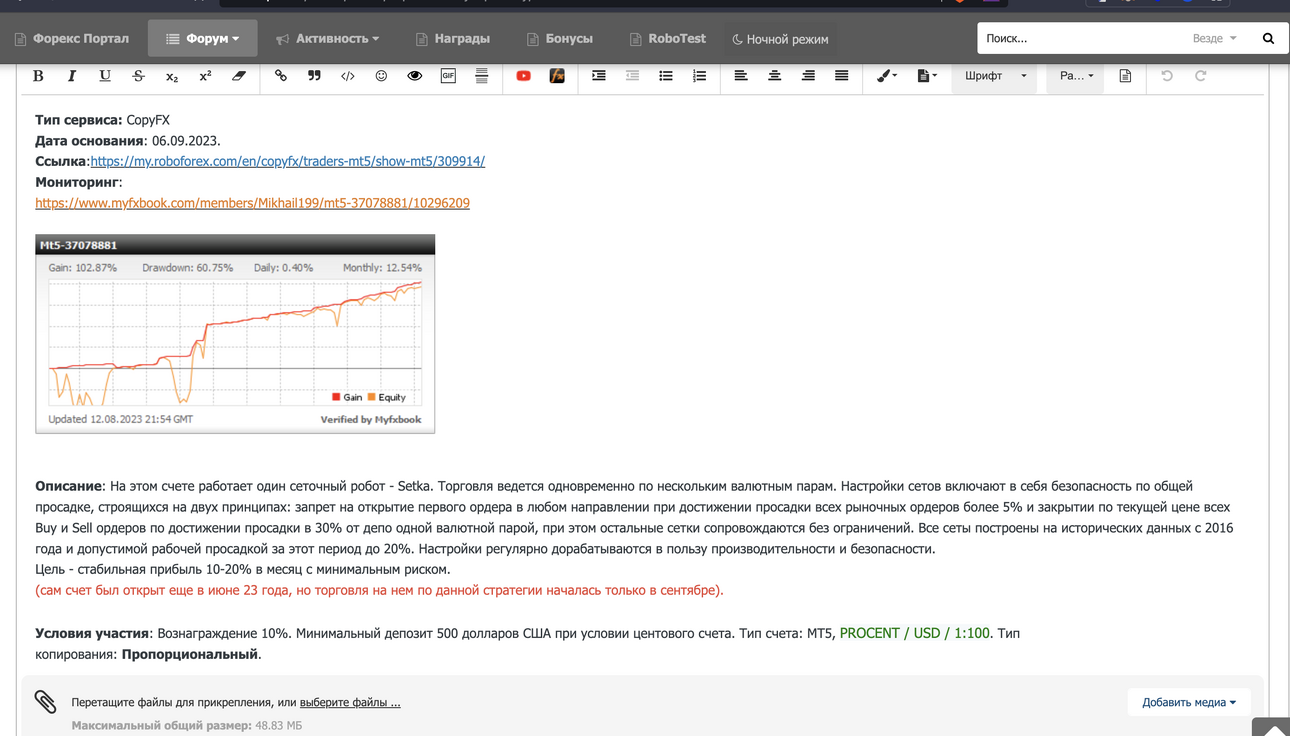The height and width of the screenshot is (736, 1290).
Task: Click the eye spoiler icon
Action: [415, 76]
